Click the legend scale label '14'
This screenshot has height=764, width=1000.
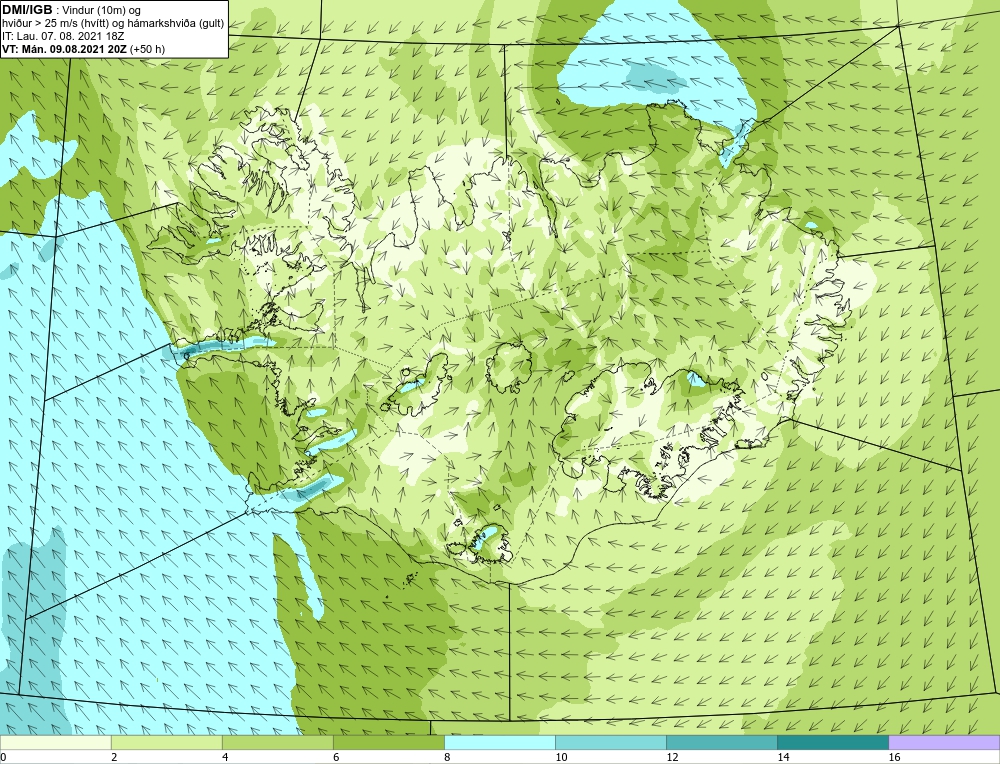(x=783, y=758)
